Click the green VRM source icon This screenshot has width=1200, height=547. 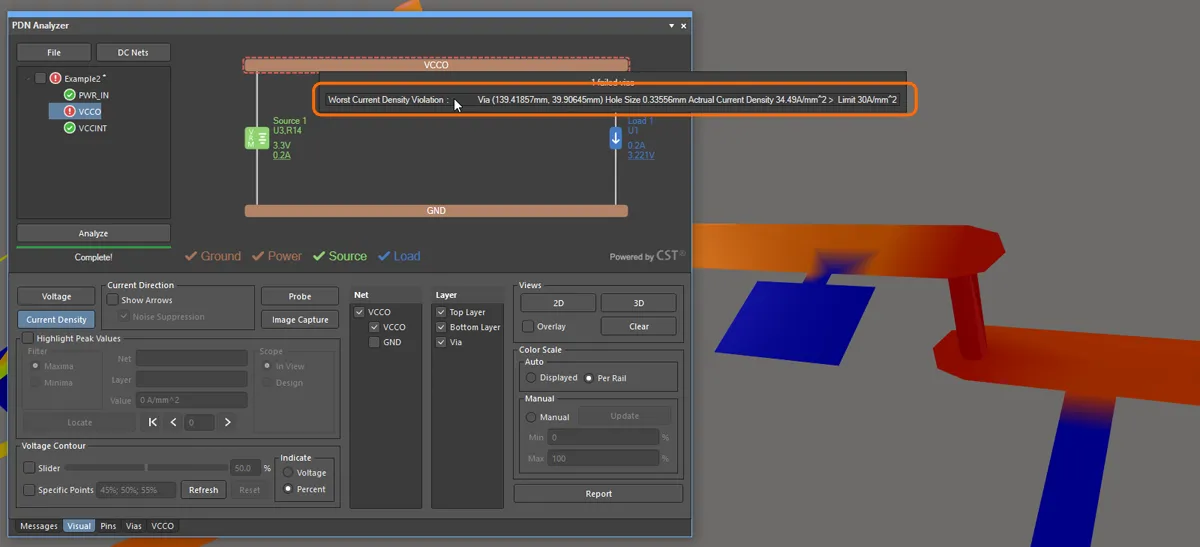click(x=251, y=138)
